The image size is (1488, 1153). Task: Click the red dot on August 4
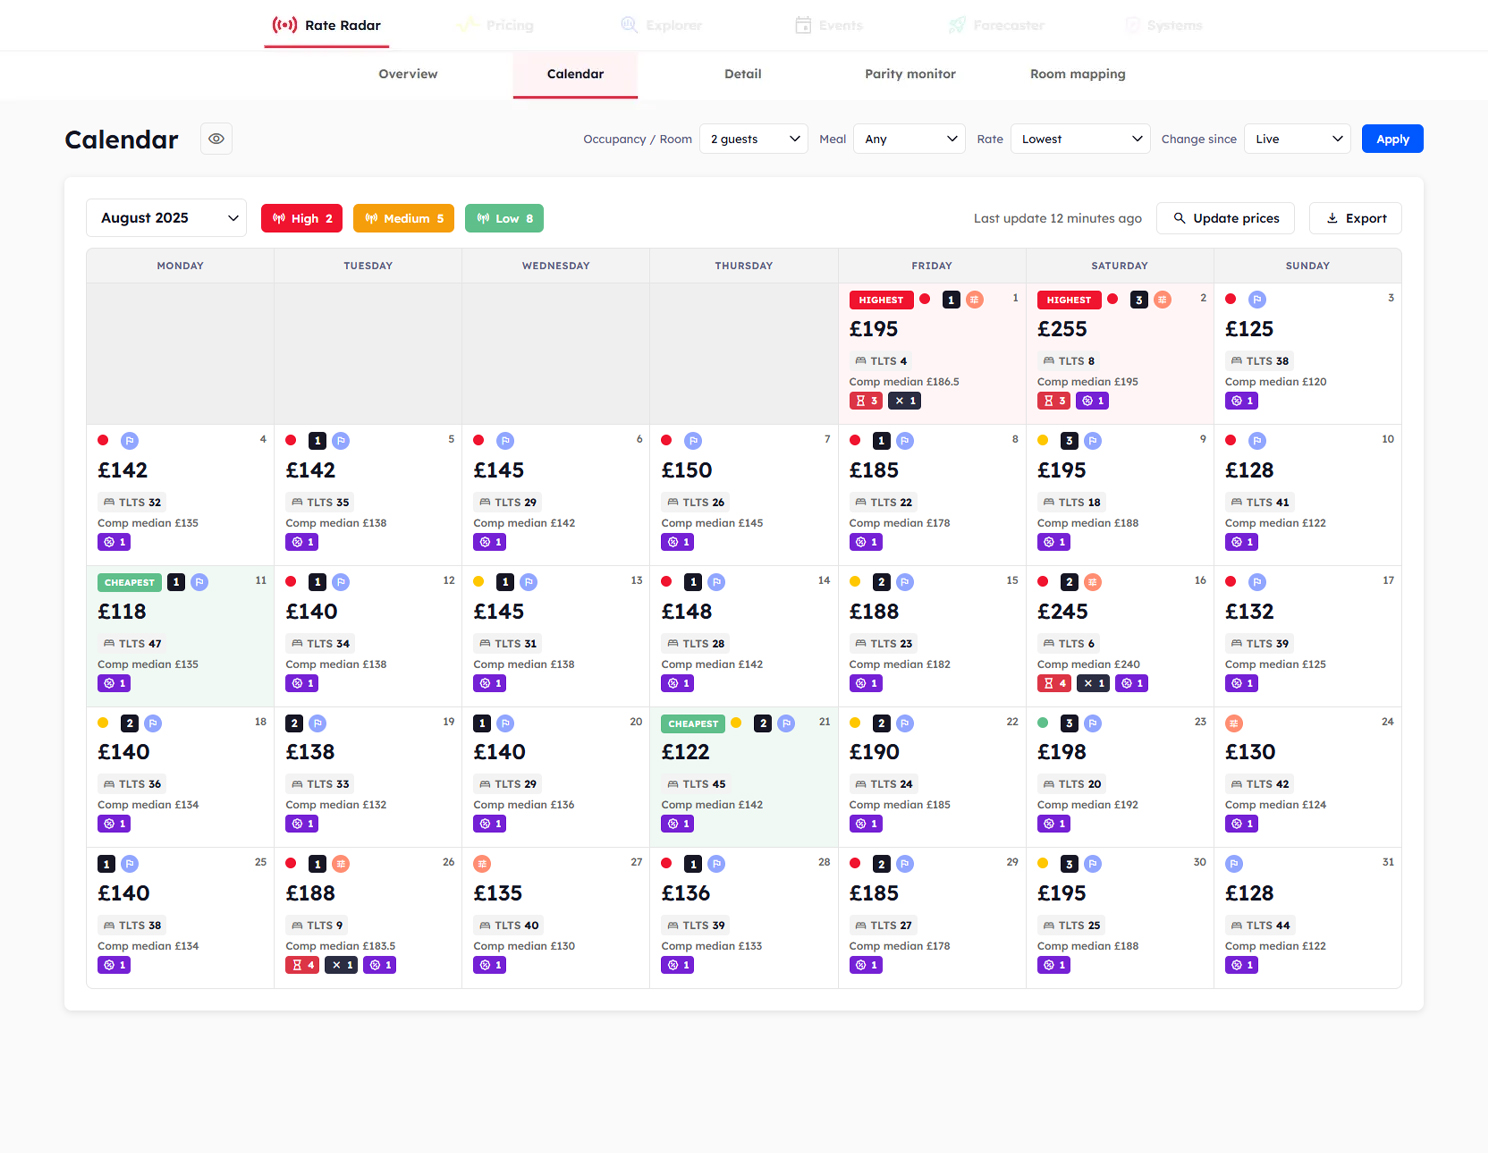coord(103,440)
